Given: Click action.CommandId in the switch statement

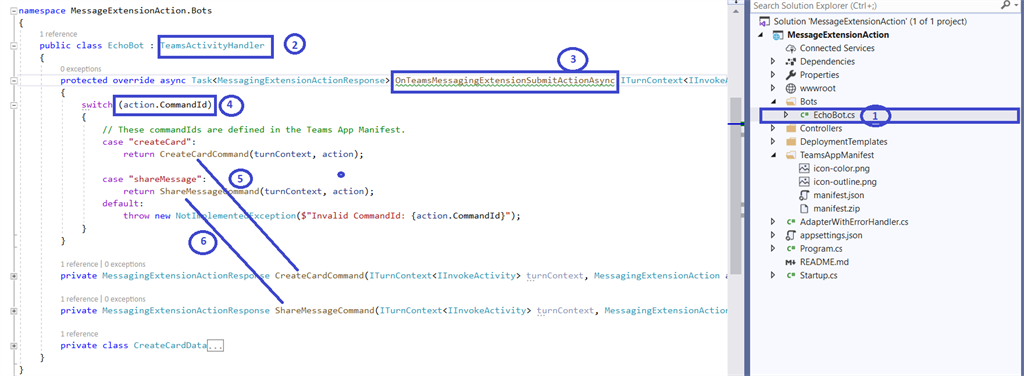Looking at the screenshot, I should 165,104.
